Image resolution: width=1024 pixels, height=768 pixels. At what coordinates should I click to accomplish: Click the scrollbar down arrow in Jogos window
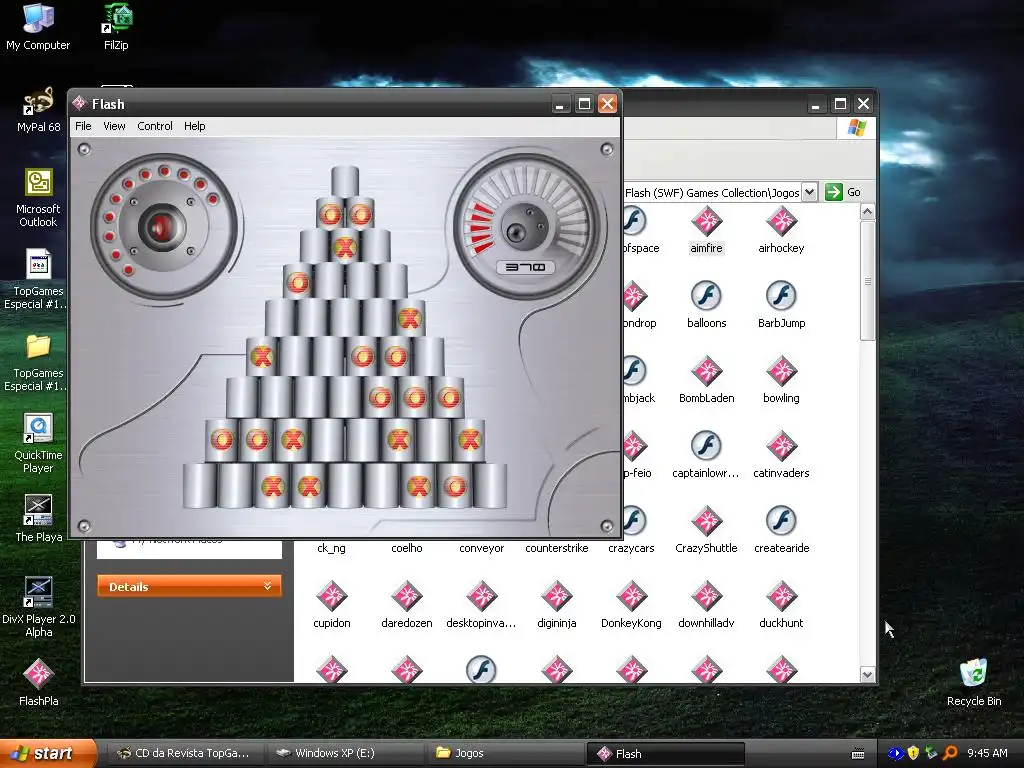point(867,675)
